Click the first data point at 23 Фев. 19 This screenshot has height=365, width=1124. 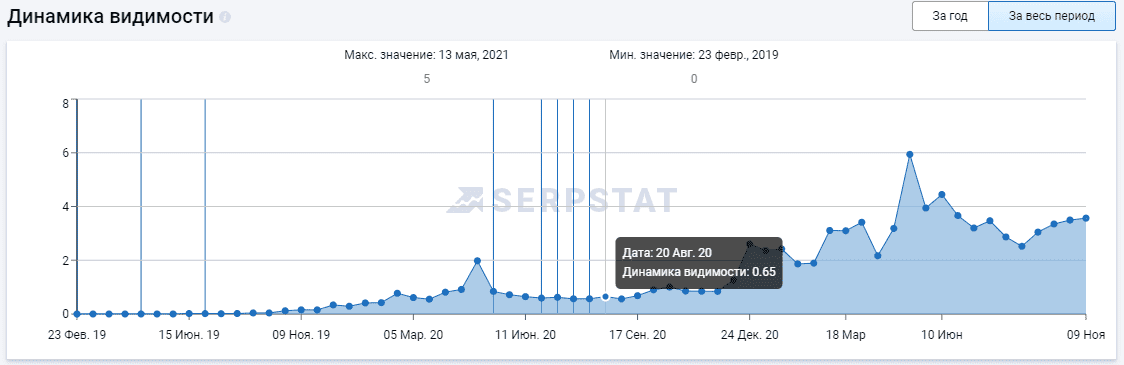pyautogui.click(x=77, y=313)
